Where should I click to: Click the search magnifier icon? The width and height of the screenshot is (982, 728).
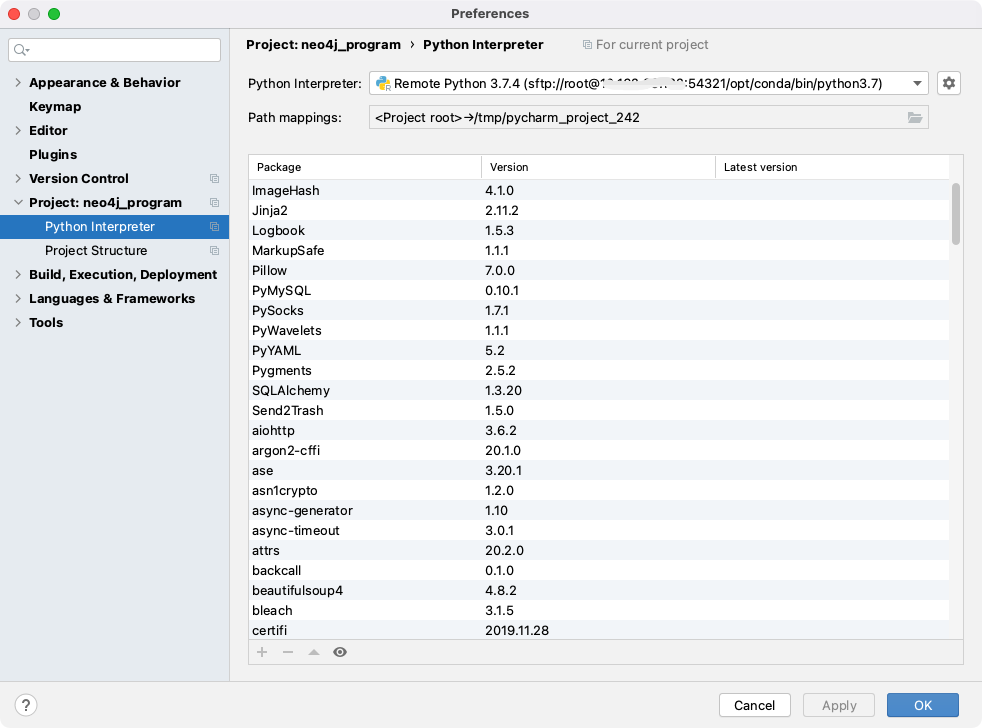coord(21,50)
